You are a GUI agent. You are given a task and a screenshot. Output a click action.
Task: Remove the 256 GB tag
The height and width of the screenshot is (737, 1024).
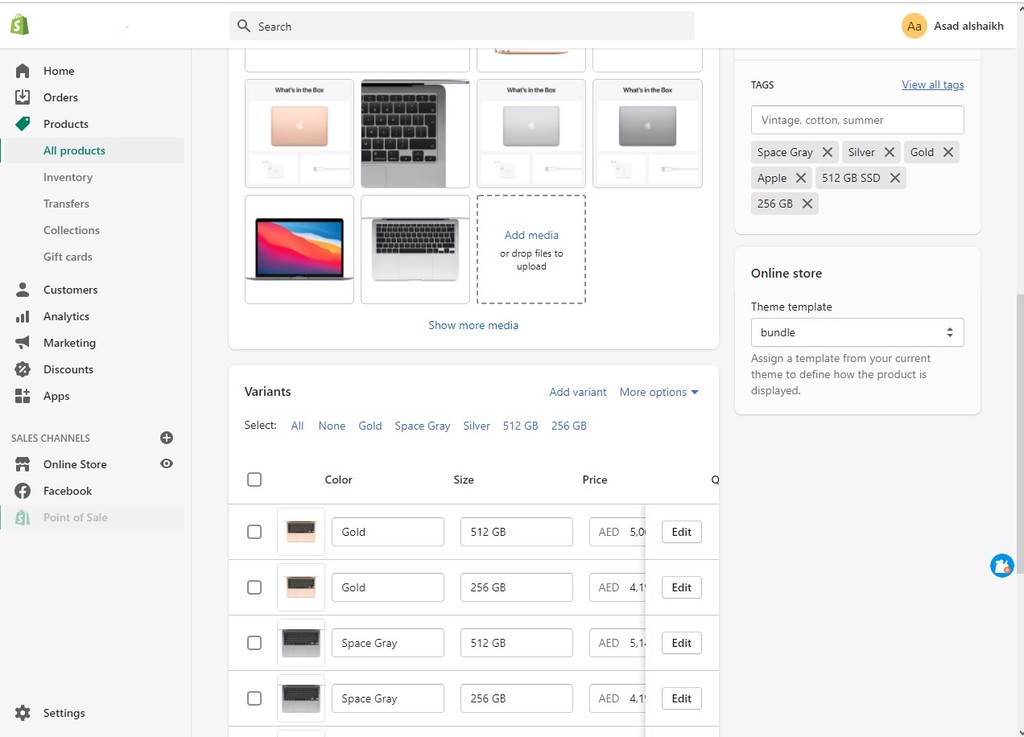(807, 204)
